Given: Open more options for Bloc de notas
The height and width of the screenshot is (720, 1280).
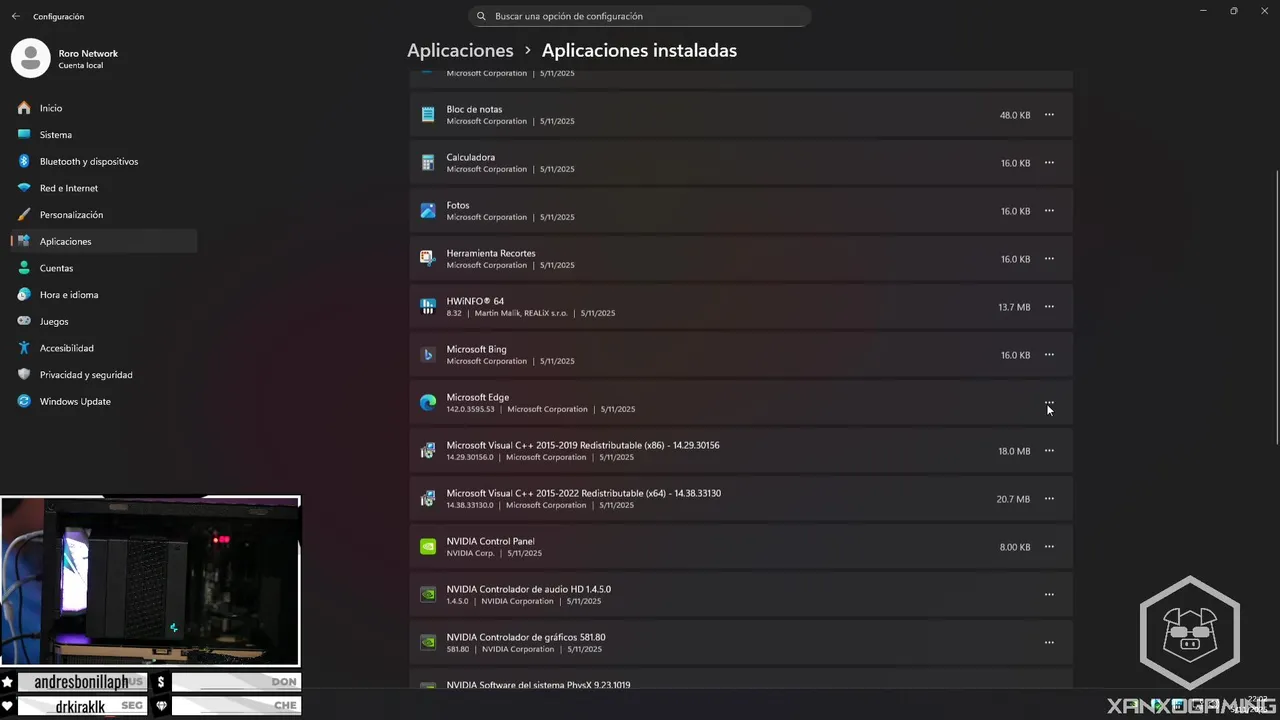Looking at the screenshot, I should [1049, 115].
